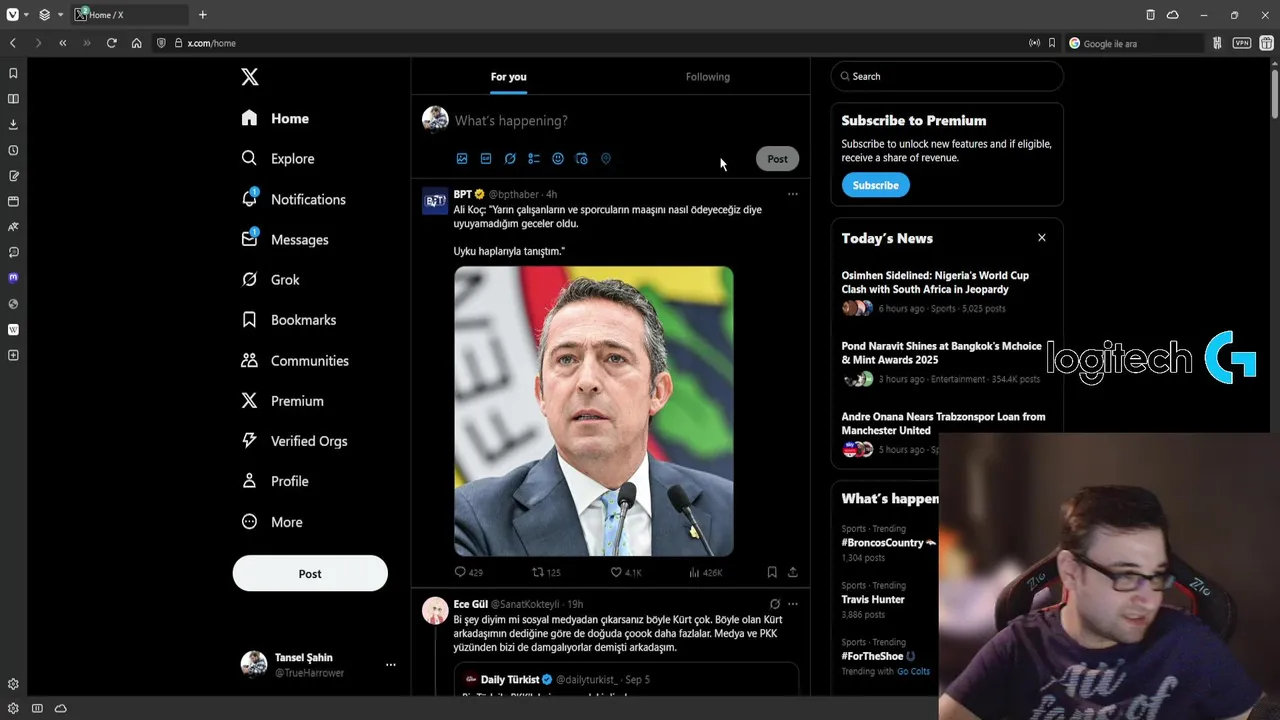This screenshot has height=720, width=1280.
Task: View analytics of the BPT post
Action: pos(705,572)
